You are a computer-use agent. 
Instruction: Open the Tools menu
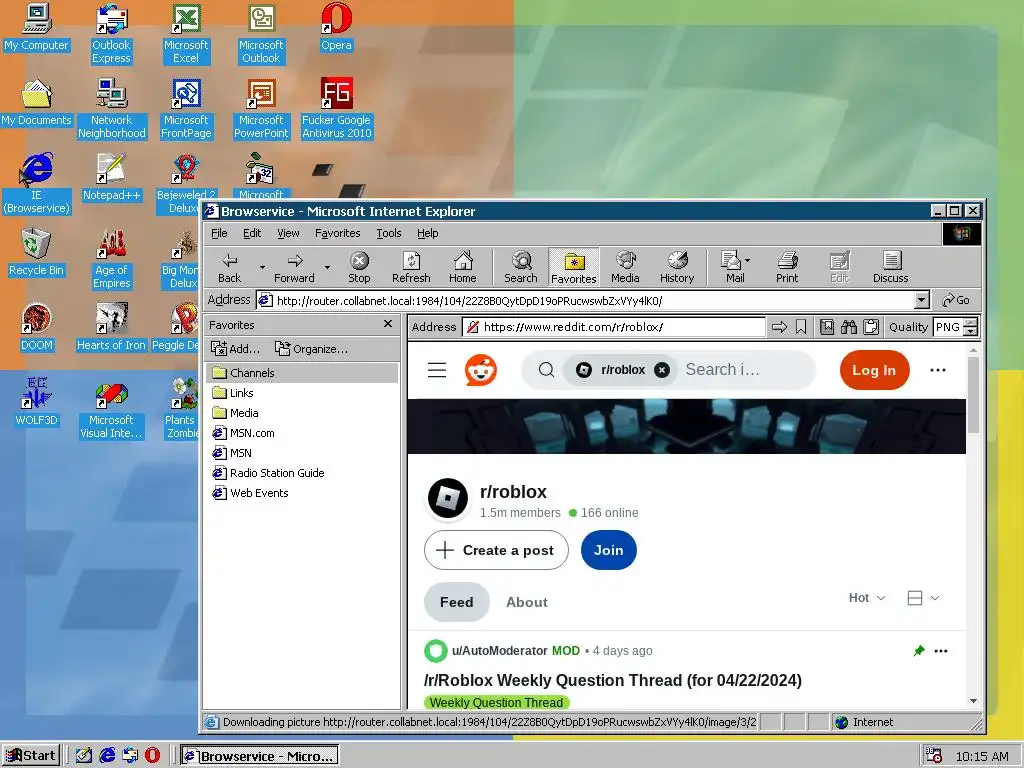[x=389, y=233]
